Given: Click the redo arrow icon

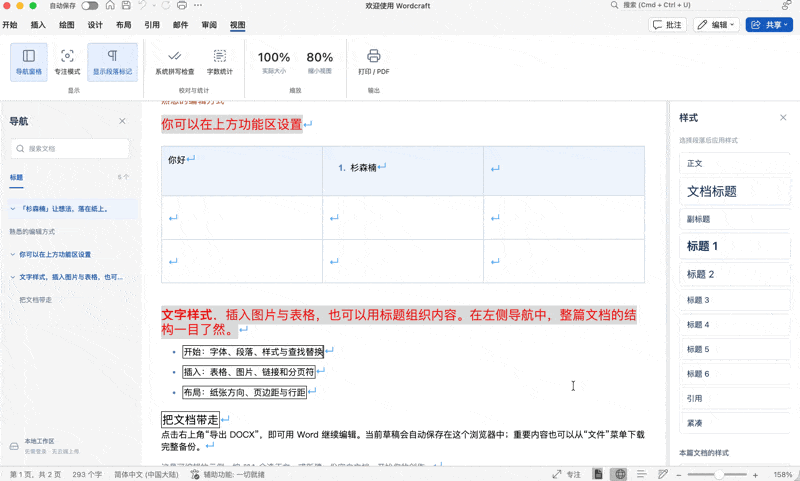Looking at the screenshot, I should pyautogui.click(x=166, y=6).
